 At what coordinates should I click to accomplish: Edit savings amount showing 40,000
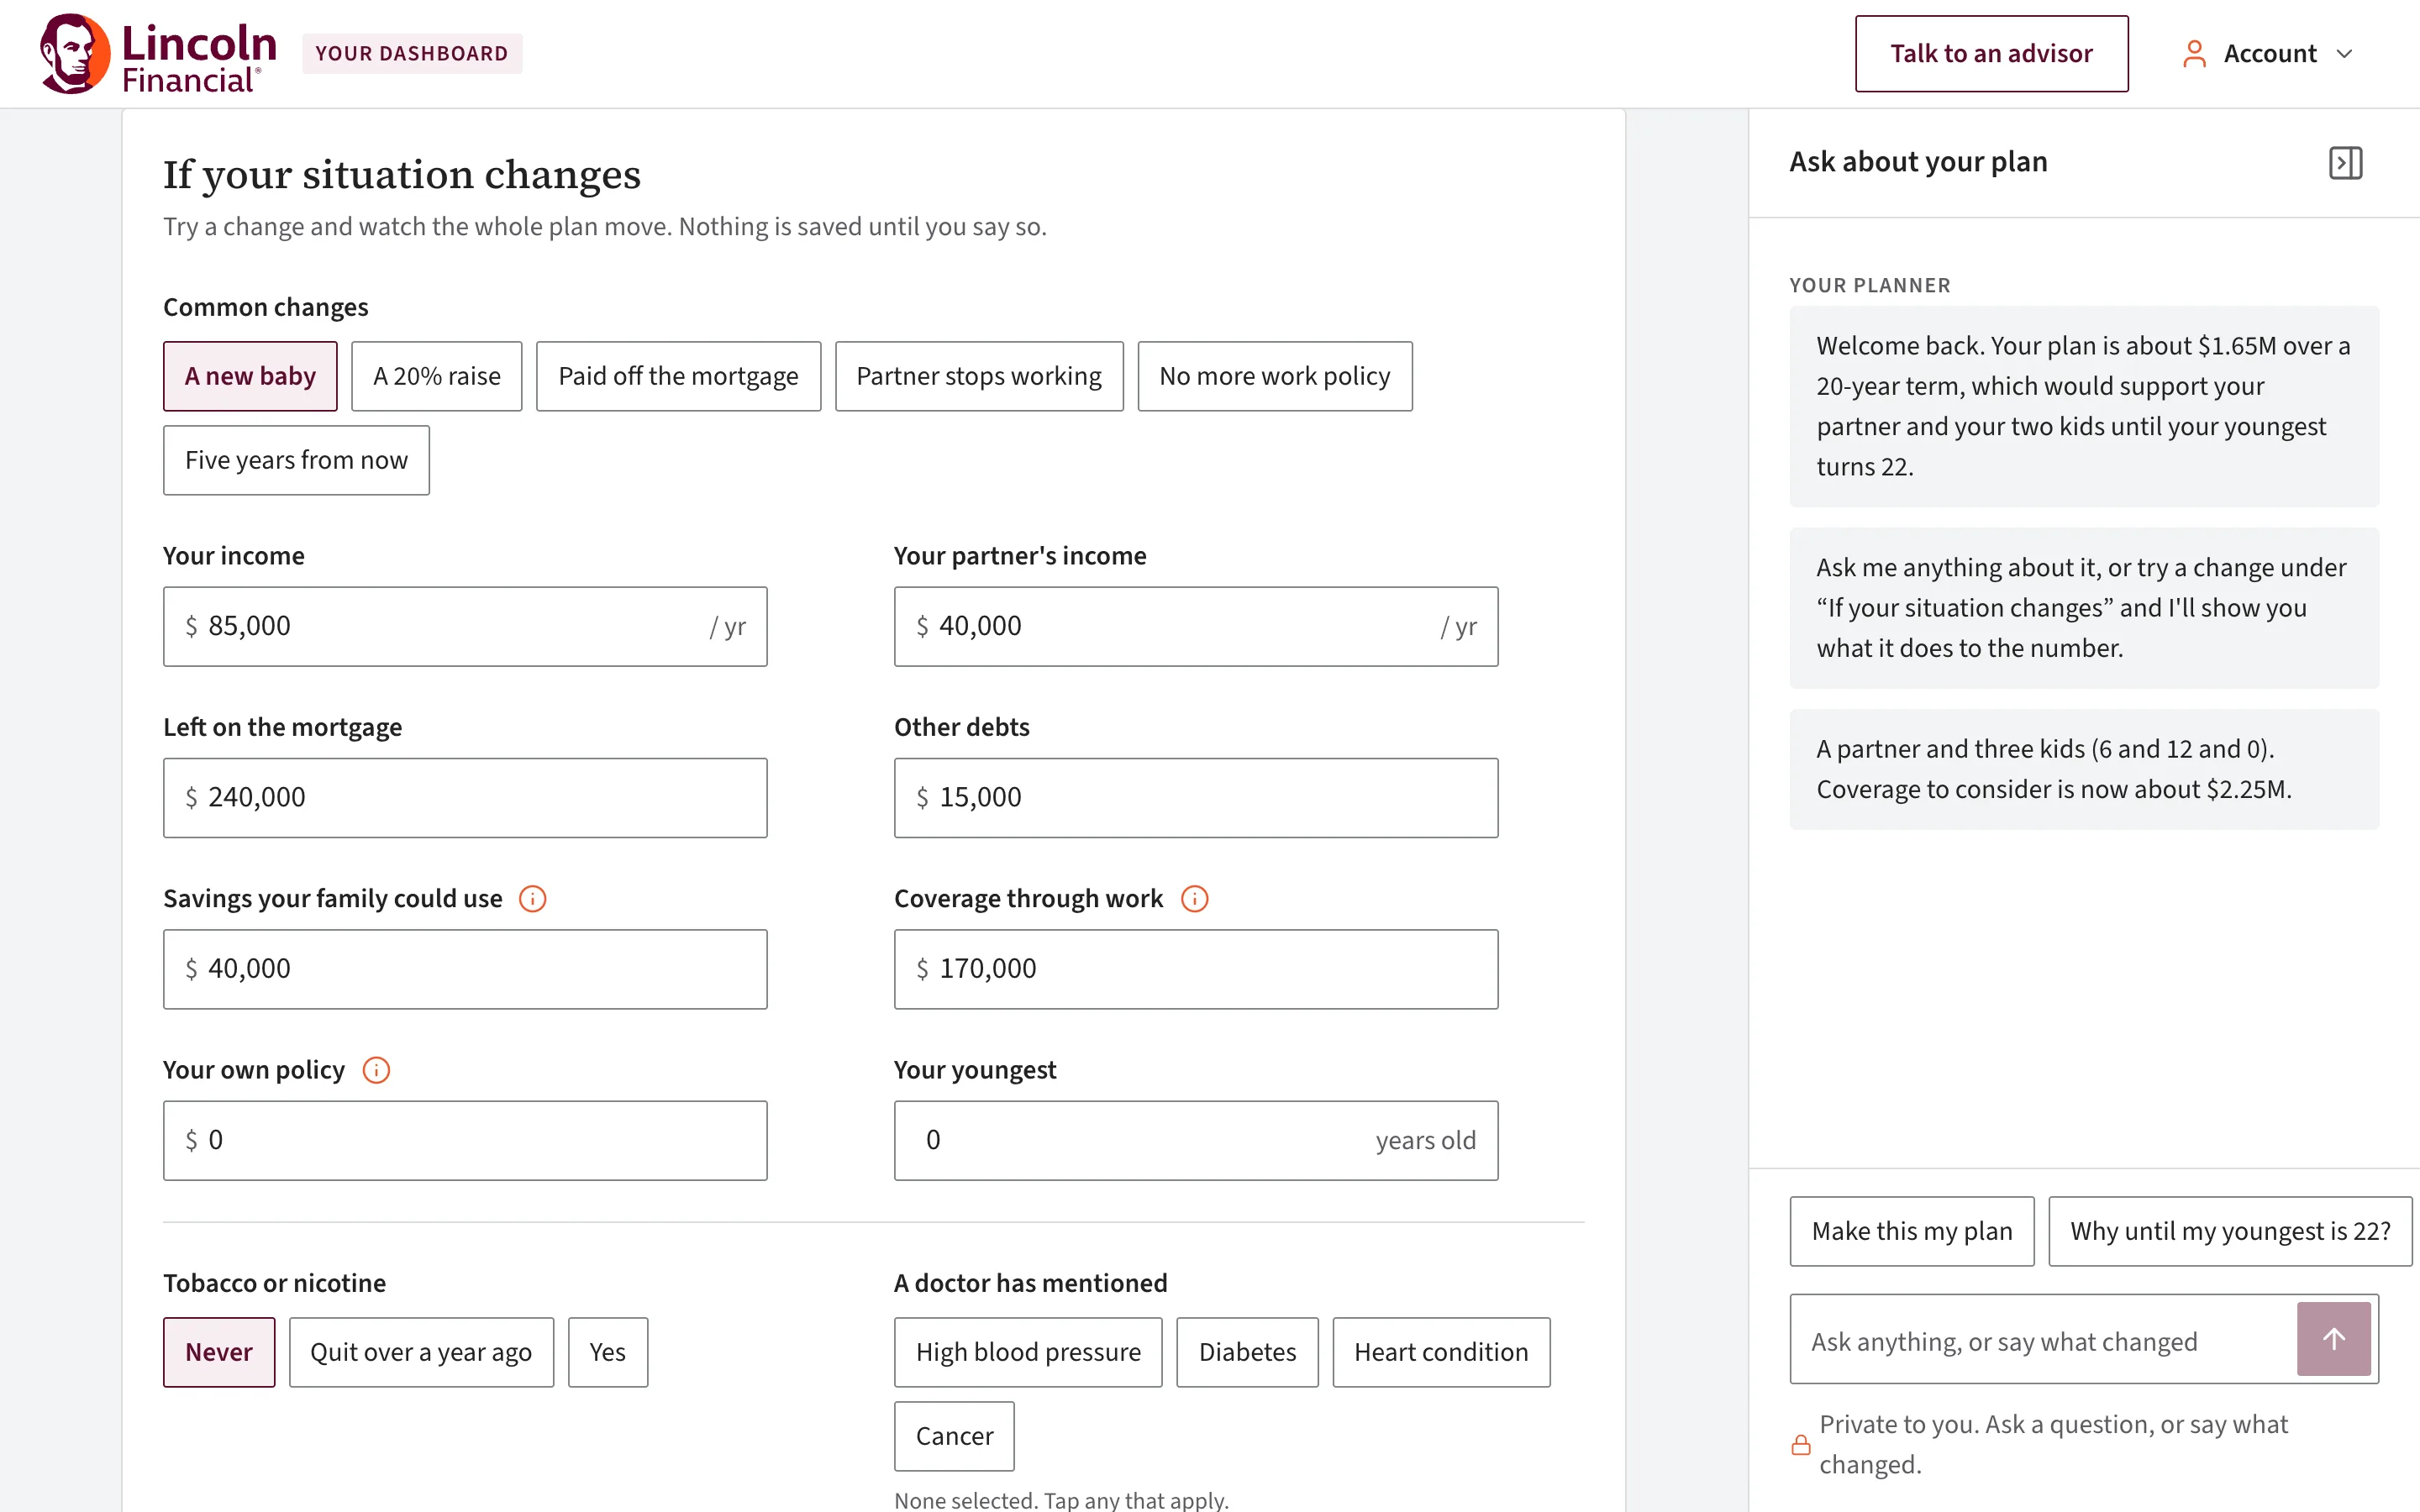pyautogui.click(x=465, y=969)
